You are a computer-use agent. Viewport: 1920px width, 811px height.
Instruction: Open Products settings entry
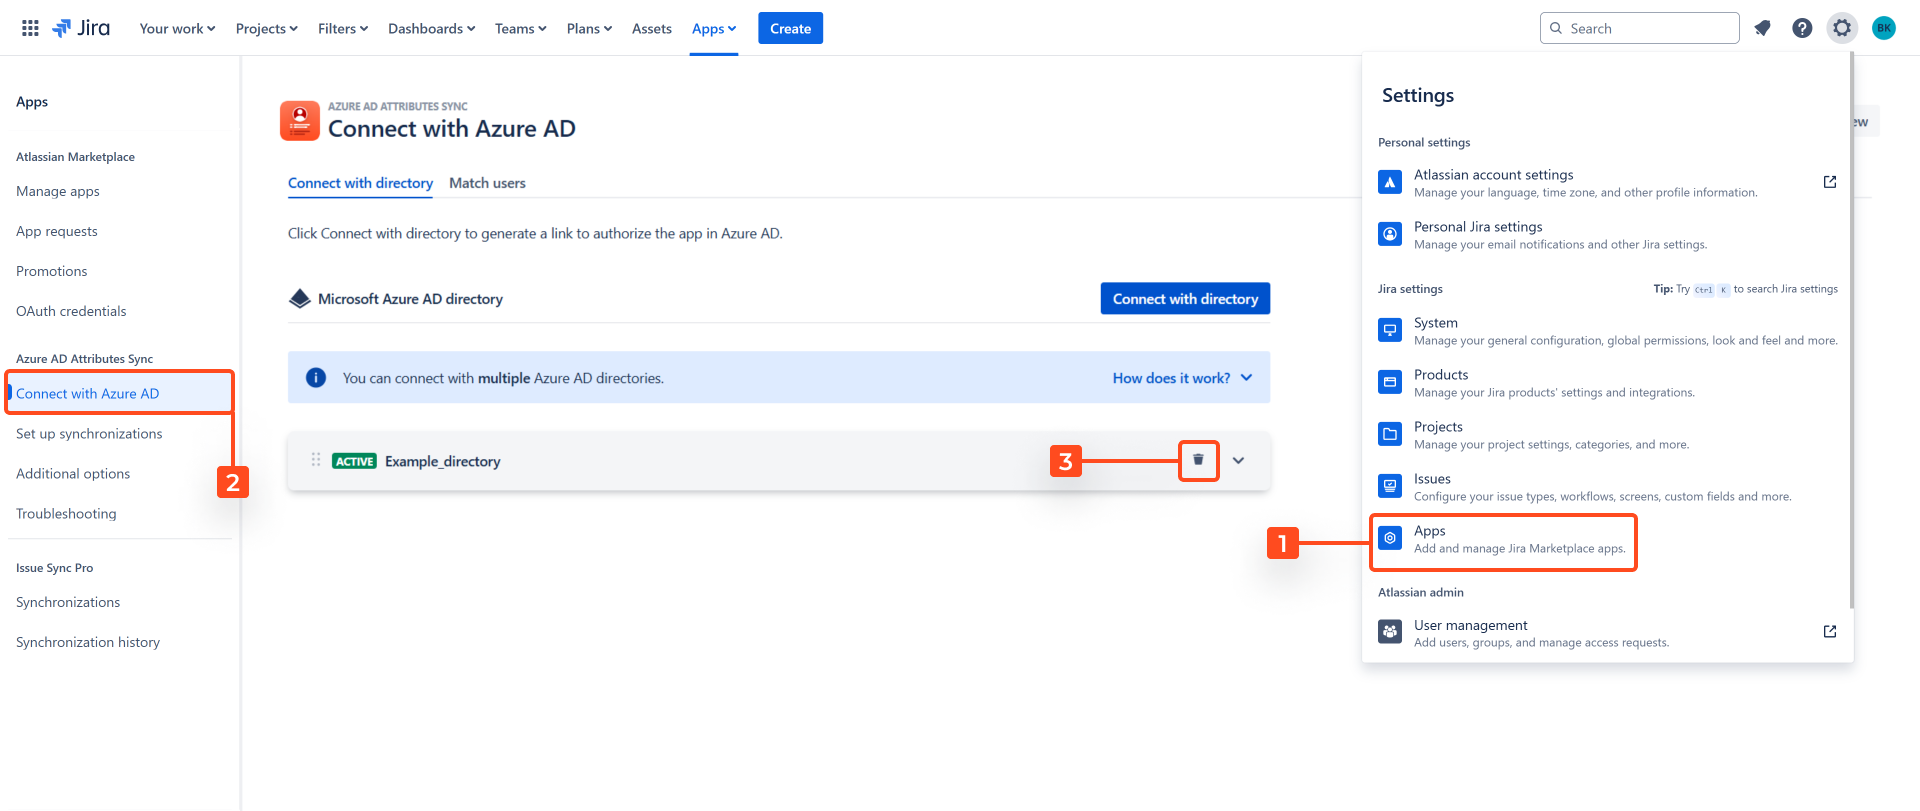click(1608, 382)
